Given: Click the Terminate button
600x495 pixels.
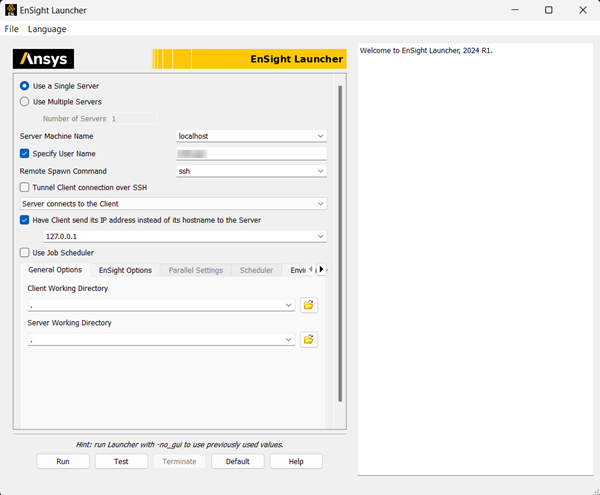Looking at the screenshot, I should click(x=179, y=461).
